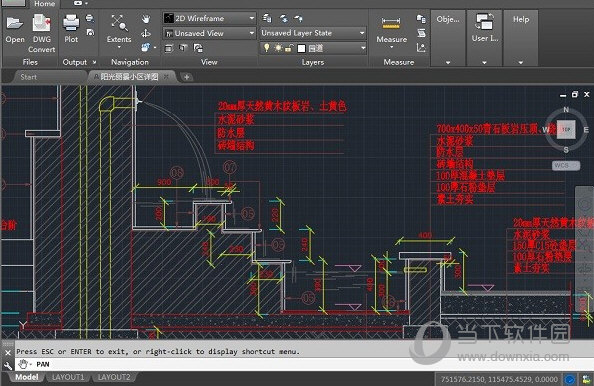Restore the drawing viewport window

coord(575,94)
